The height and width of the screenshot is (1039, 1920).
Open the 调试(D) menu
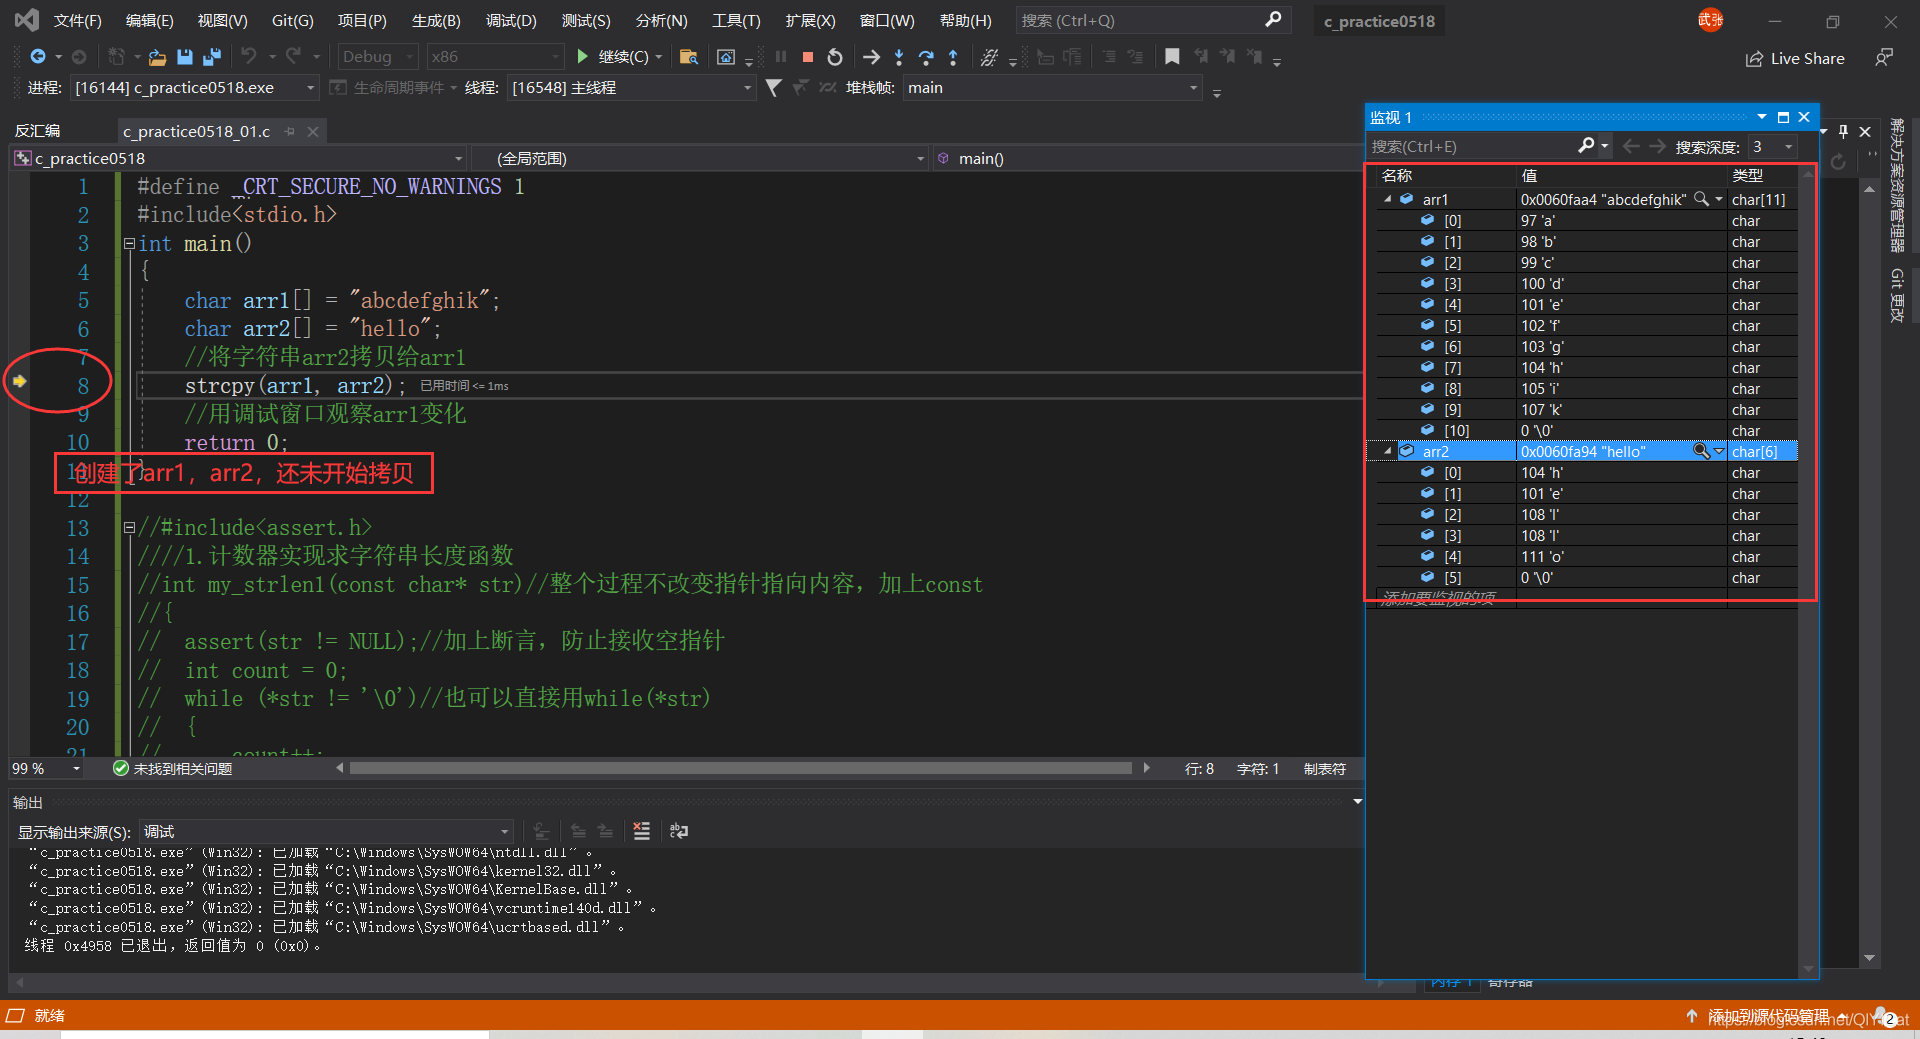[x=511, y=20]
